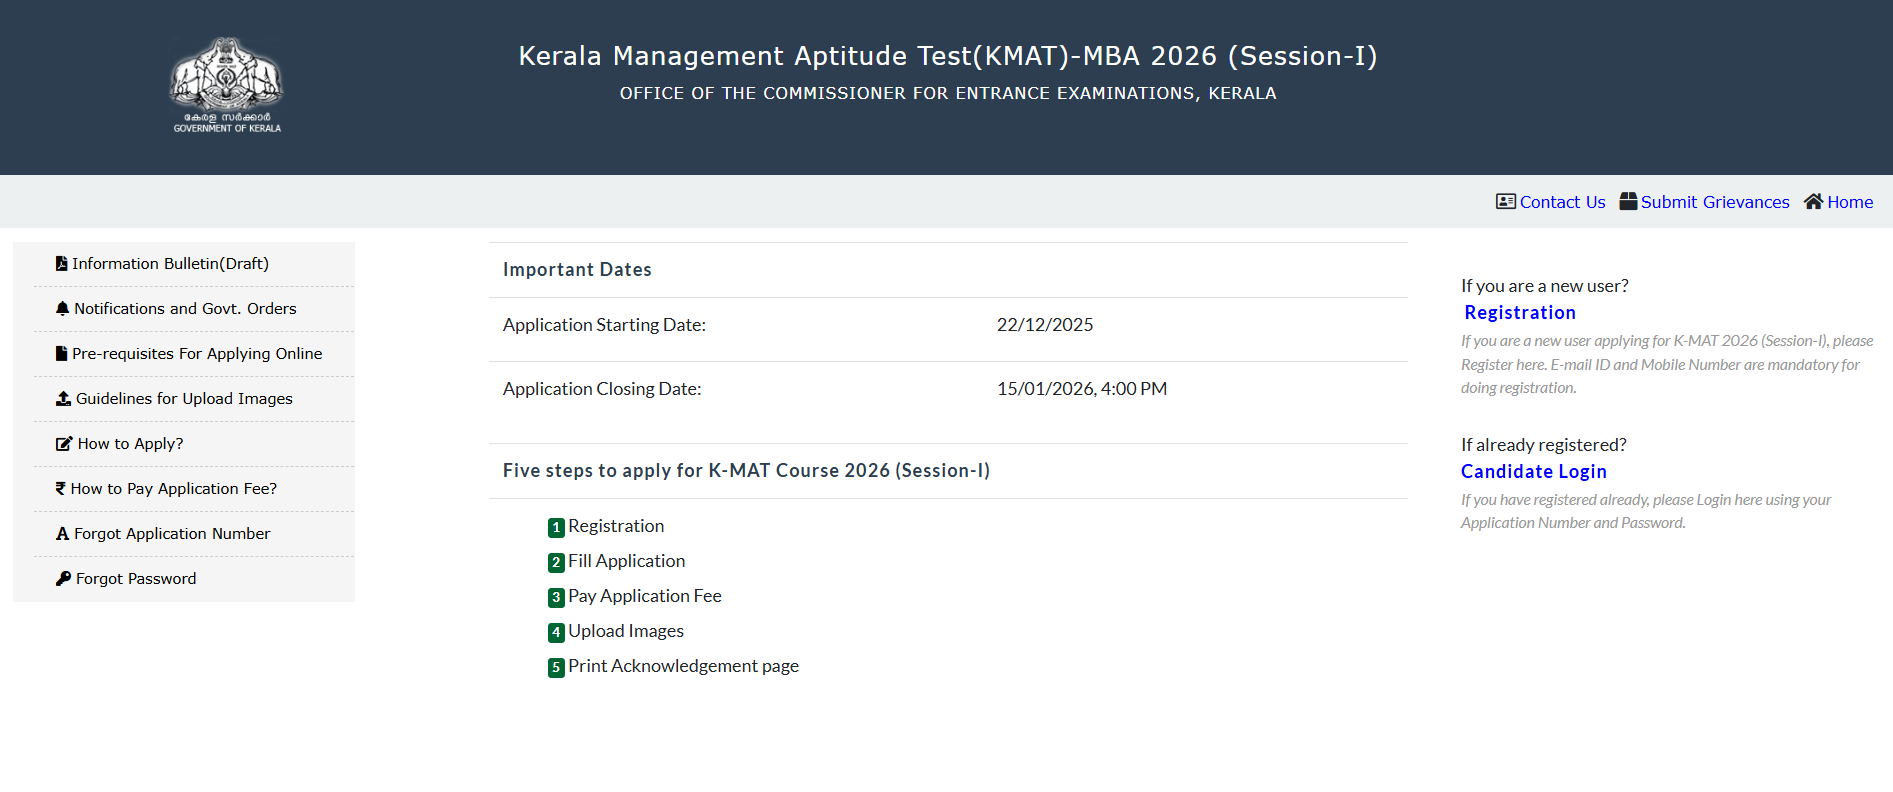Go to new user Registration link
The width and height of the screenshot is (1893, 792).
[x=1519, y=313]
